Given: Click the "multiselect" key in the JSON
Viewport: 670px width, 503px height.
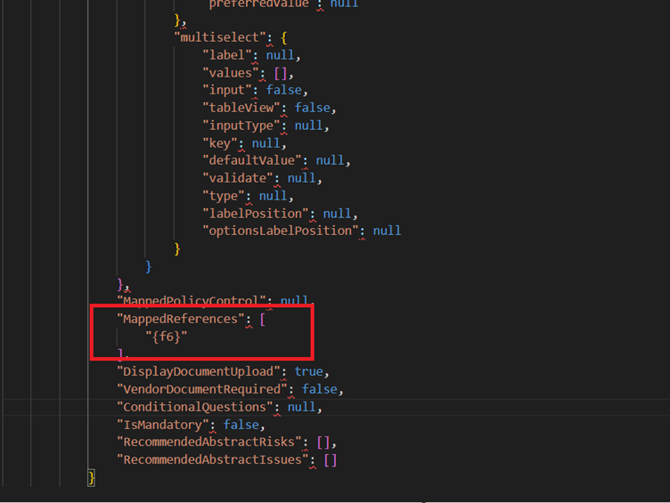Looking at the screenshot, I should pos(215,38).
